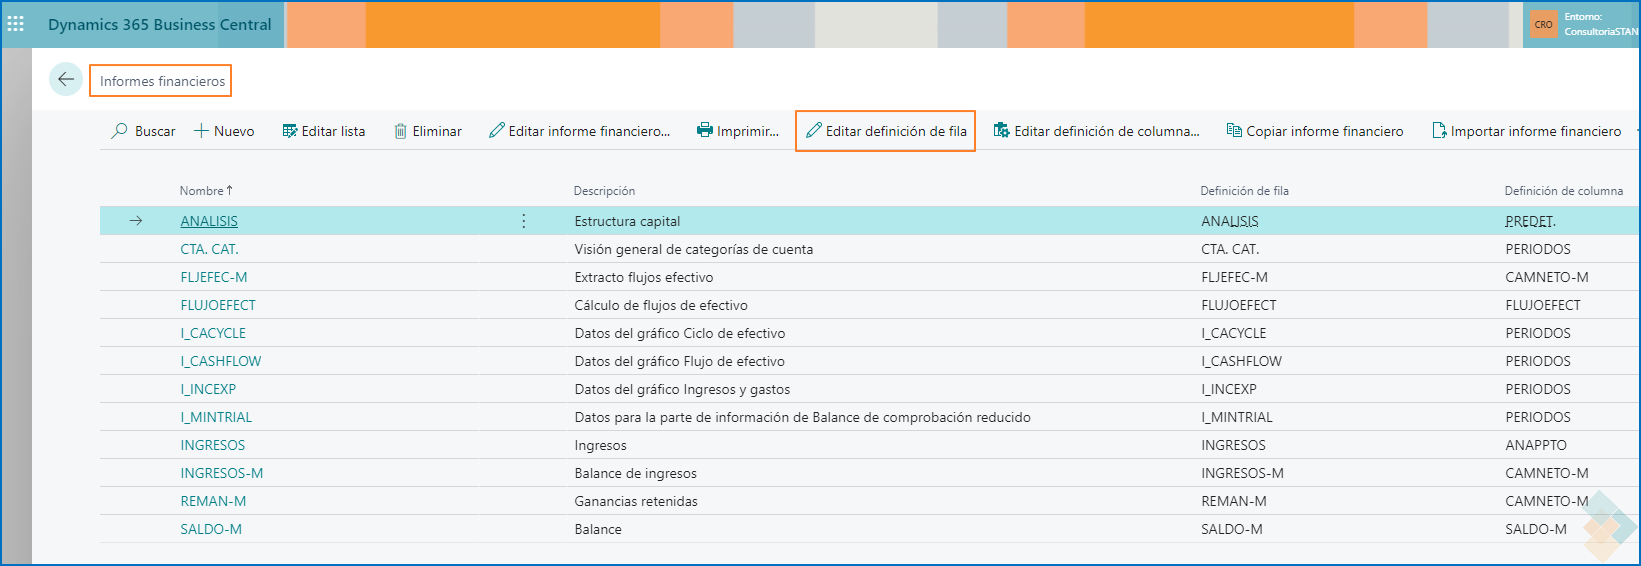The height and width of the screenshot is (566, 1641).
Task: Click the Eliminar trash icon
Action: pyautogui.click(x=401, y=131)
